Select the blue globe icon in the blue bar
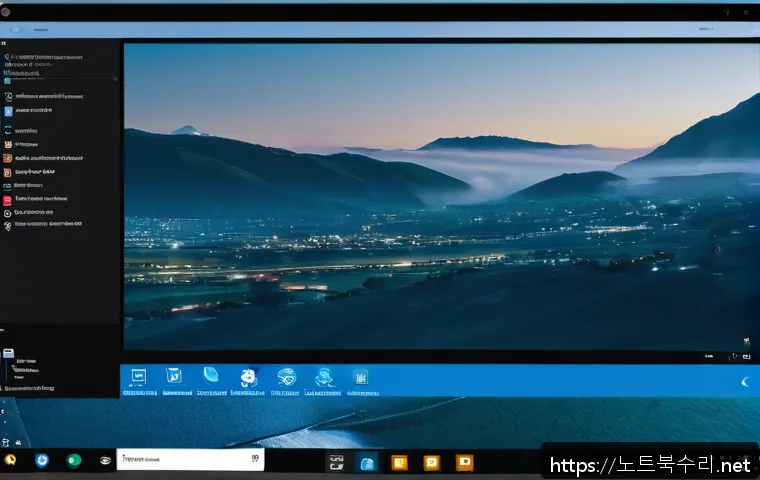Image resolution: width=760 pixels, height=480 pixels. point(211,376)
